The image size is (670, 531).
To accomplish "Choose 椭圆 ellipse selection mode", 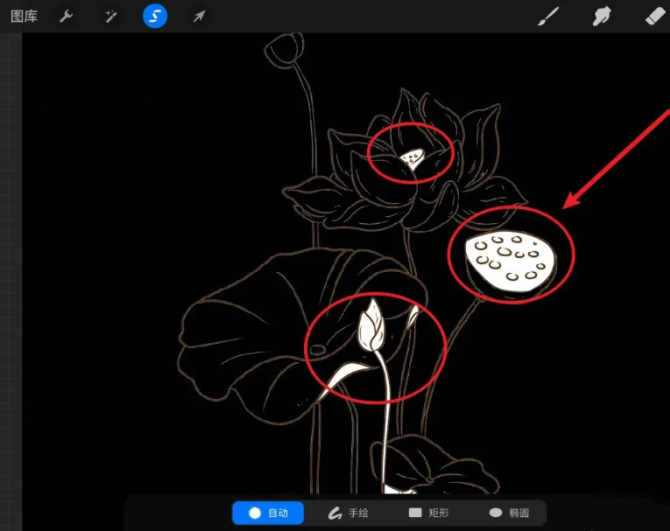I will tap(509, 513).
